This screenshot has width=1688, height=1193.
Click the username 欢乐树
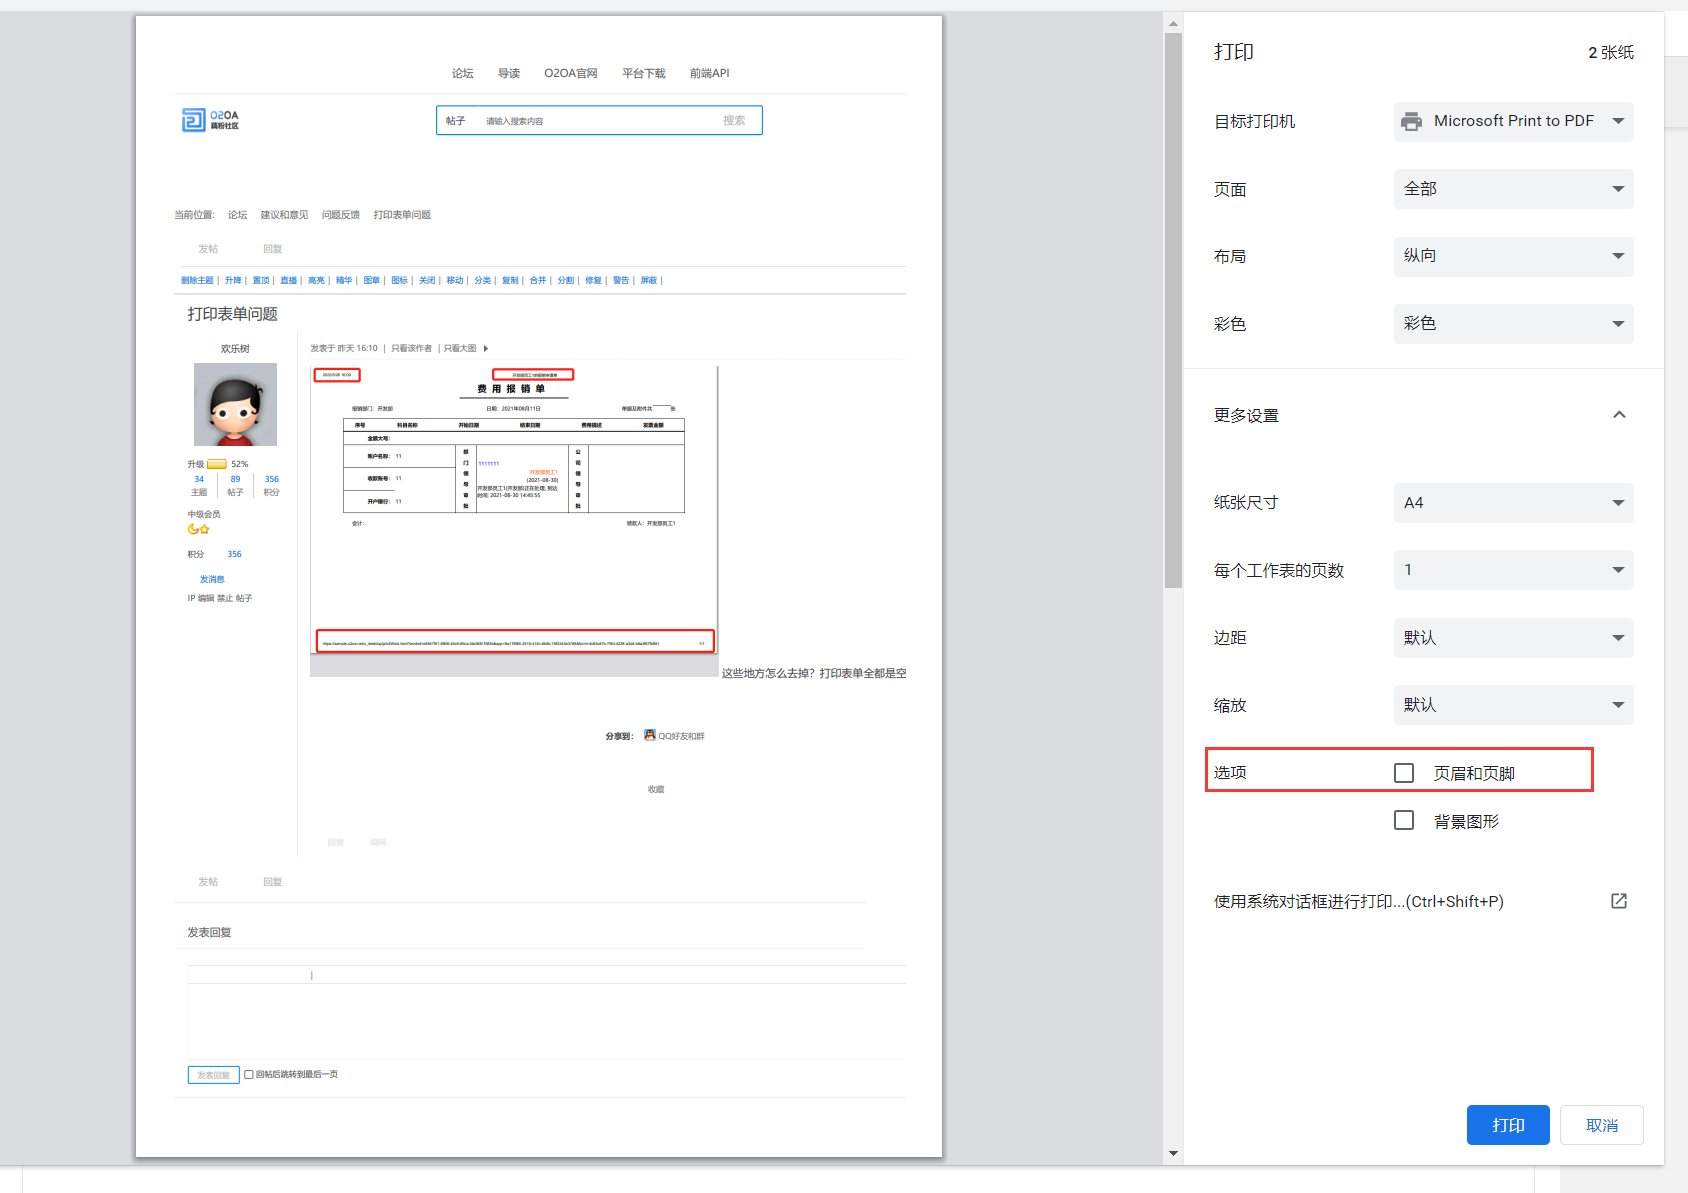(235, 348)
